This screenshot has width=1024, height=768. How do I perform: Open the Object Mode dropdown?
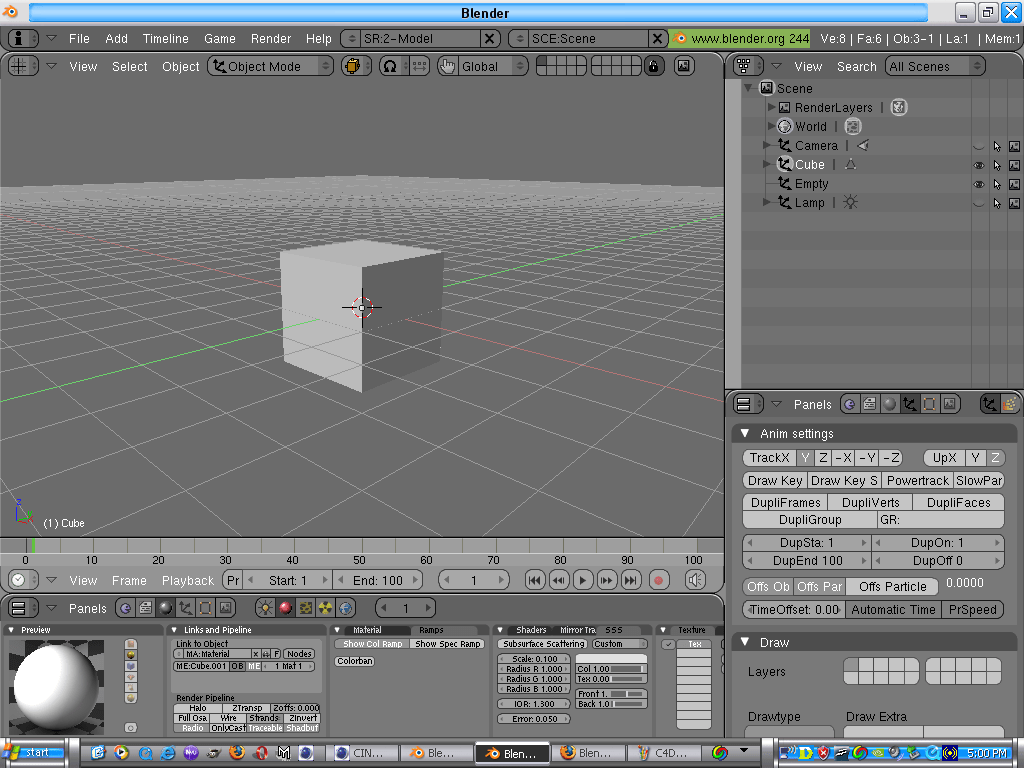[270, 66]
